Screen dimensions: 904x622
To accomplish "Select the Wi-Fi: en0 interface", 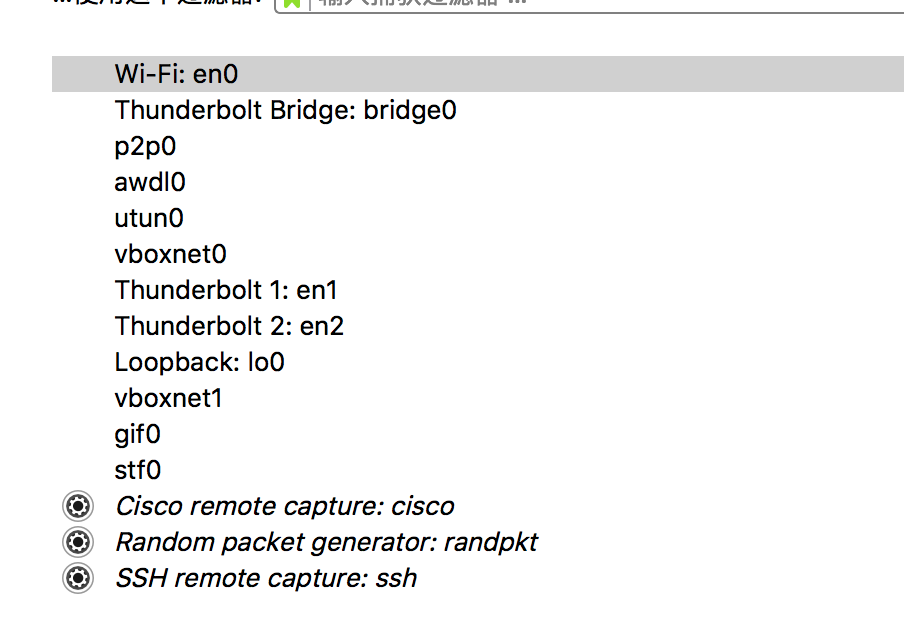I will click(478, 74).
